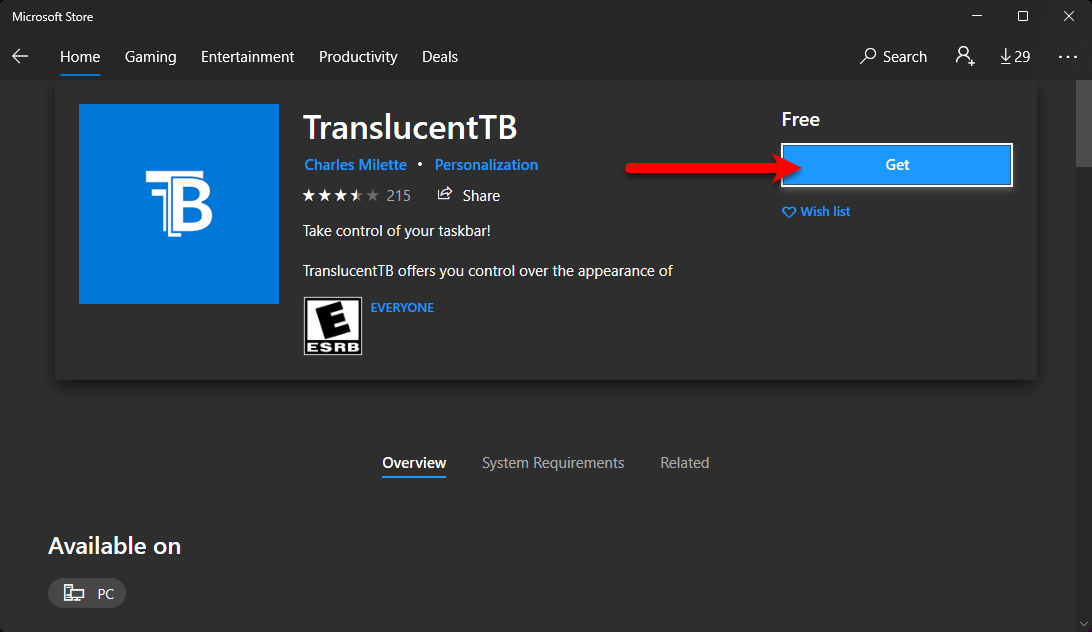Image resolution: width=1092 pixels, height=632 pixels.
Task: Open the Personalization category link
Action: (x=486, y=164)
